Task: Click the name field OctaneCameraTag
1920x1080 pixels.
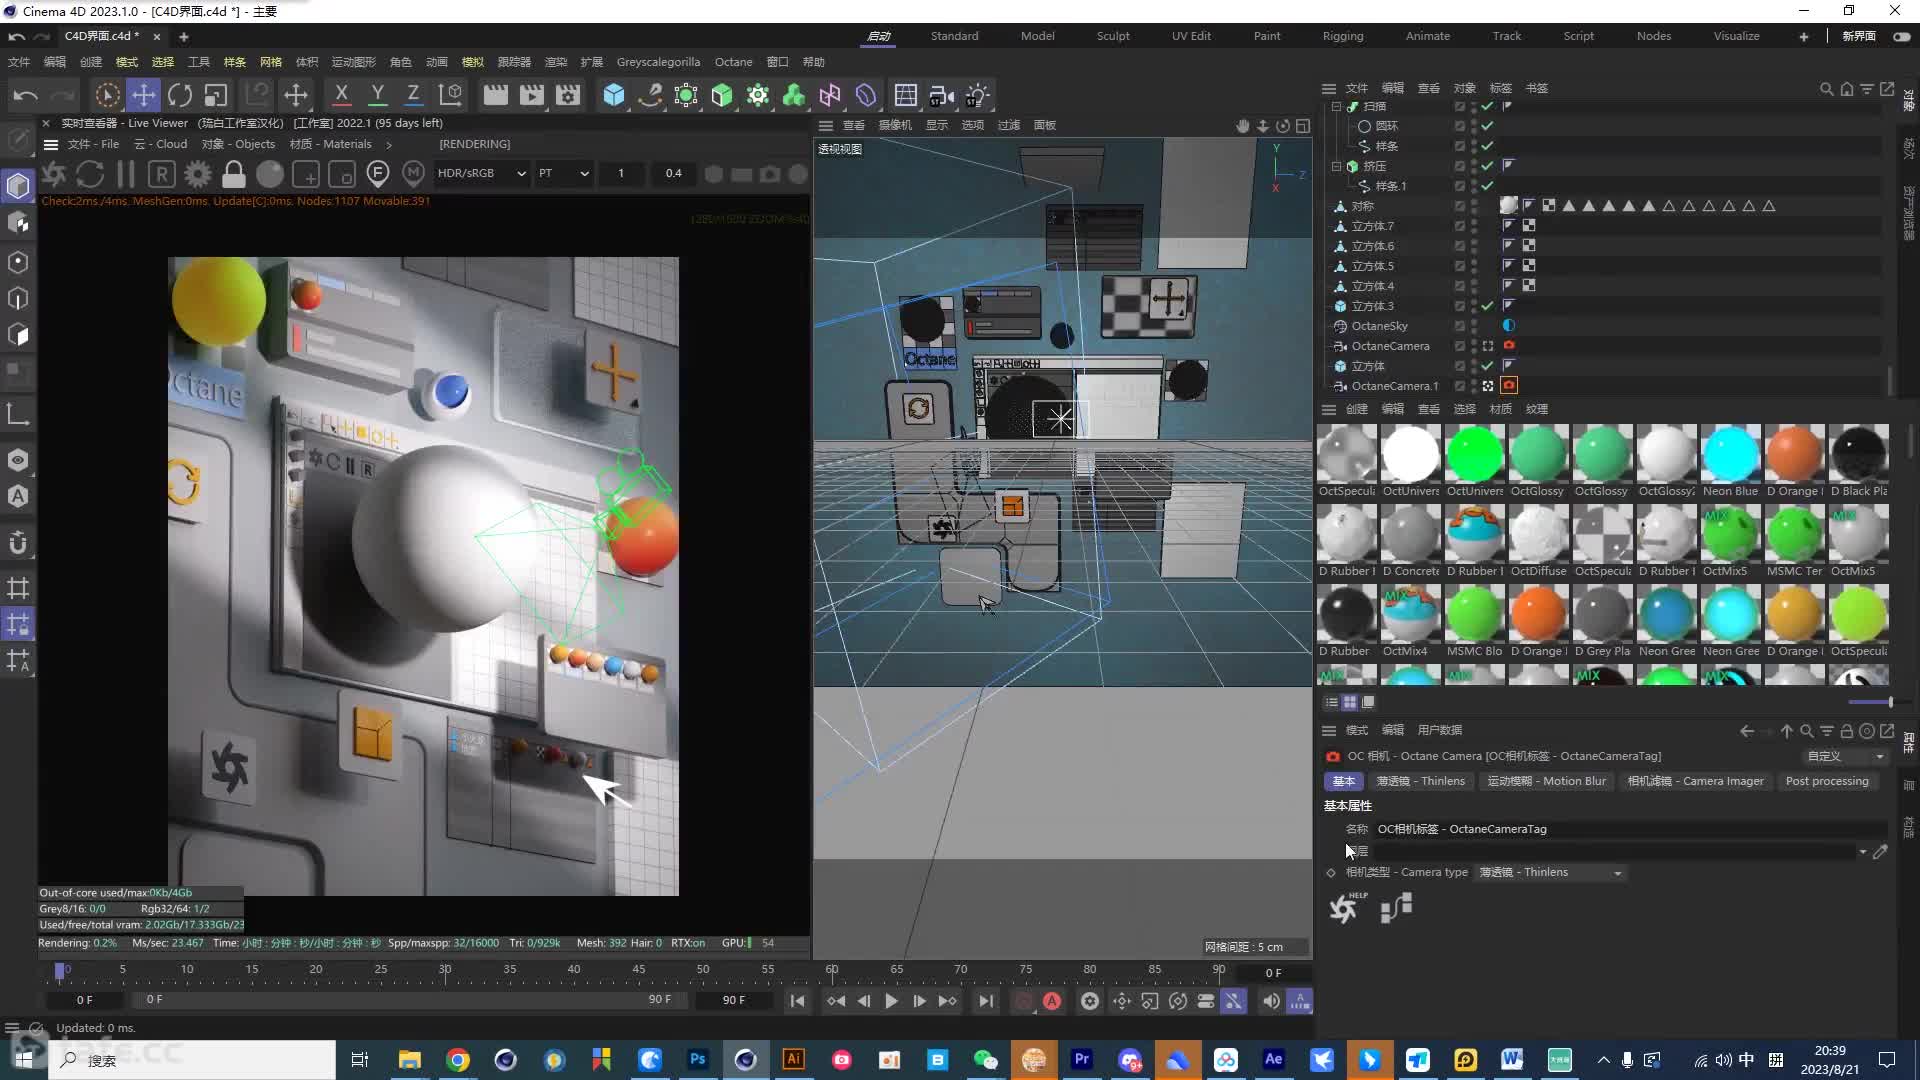Action: pos(1630,829)
